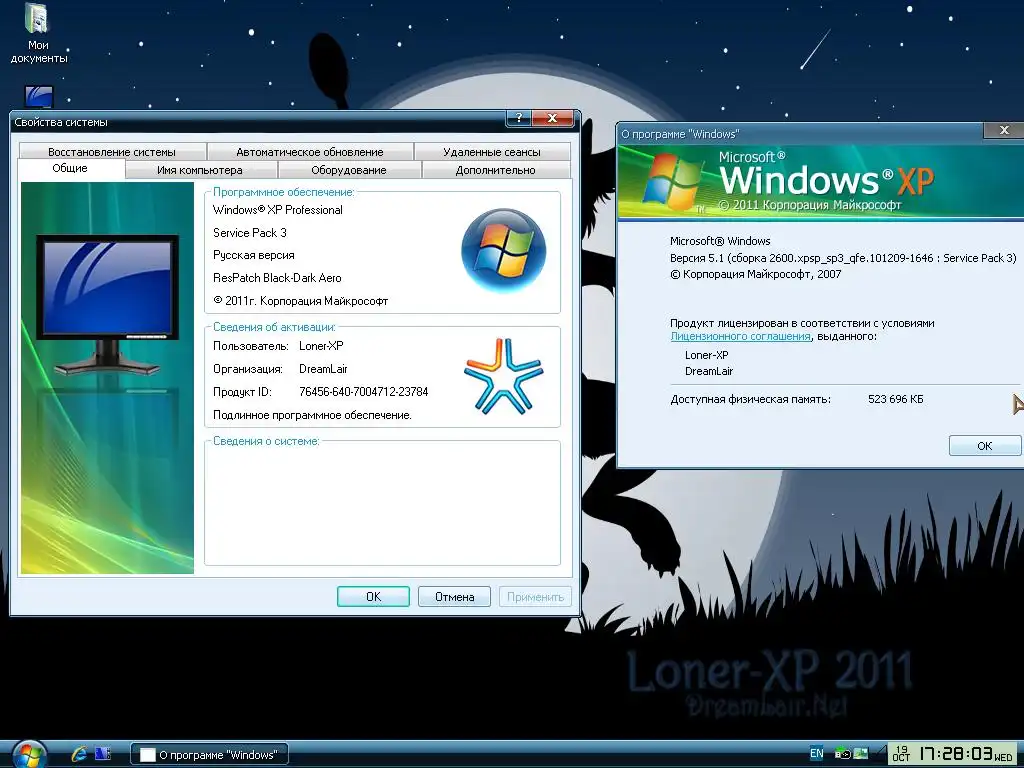Click the 'Сведения о системе:' group label
Viewport: 1024px width, 768px height.
tap(266, 441)
